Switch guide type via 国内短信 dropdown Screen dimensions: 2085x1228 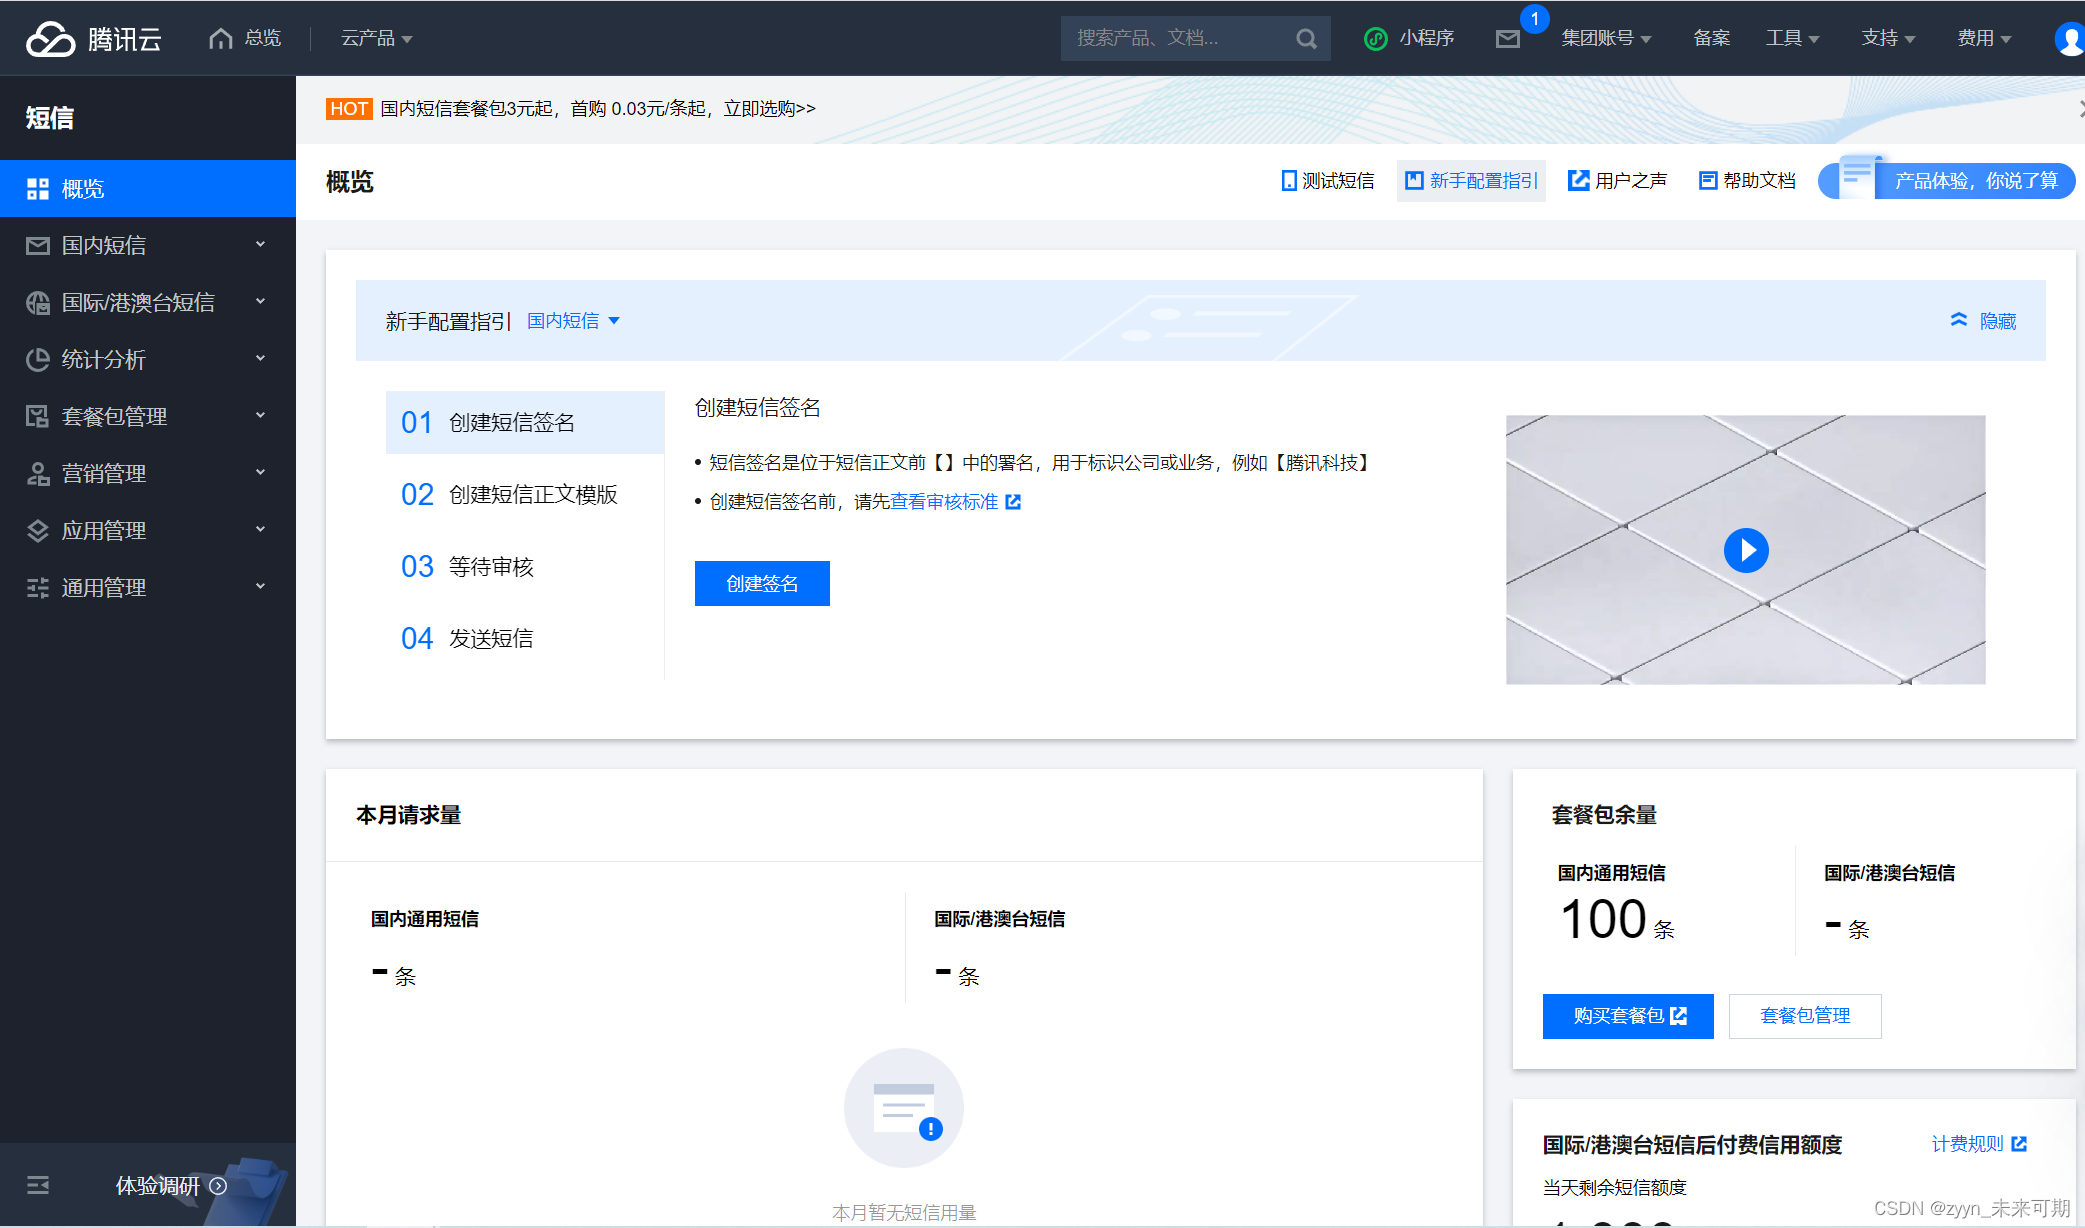click(573, 320)
